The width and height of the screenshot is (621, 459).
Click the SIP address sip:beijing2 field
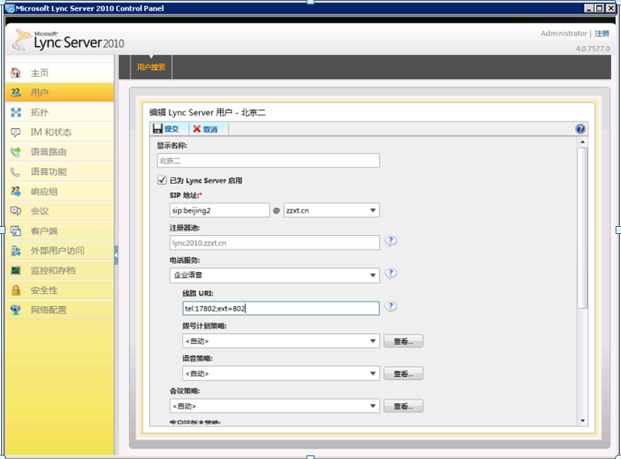click(x=219, y=210)
